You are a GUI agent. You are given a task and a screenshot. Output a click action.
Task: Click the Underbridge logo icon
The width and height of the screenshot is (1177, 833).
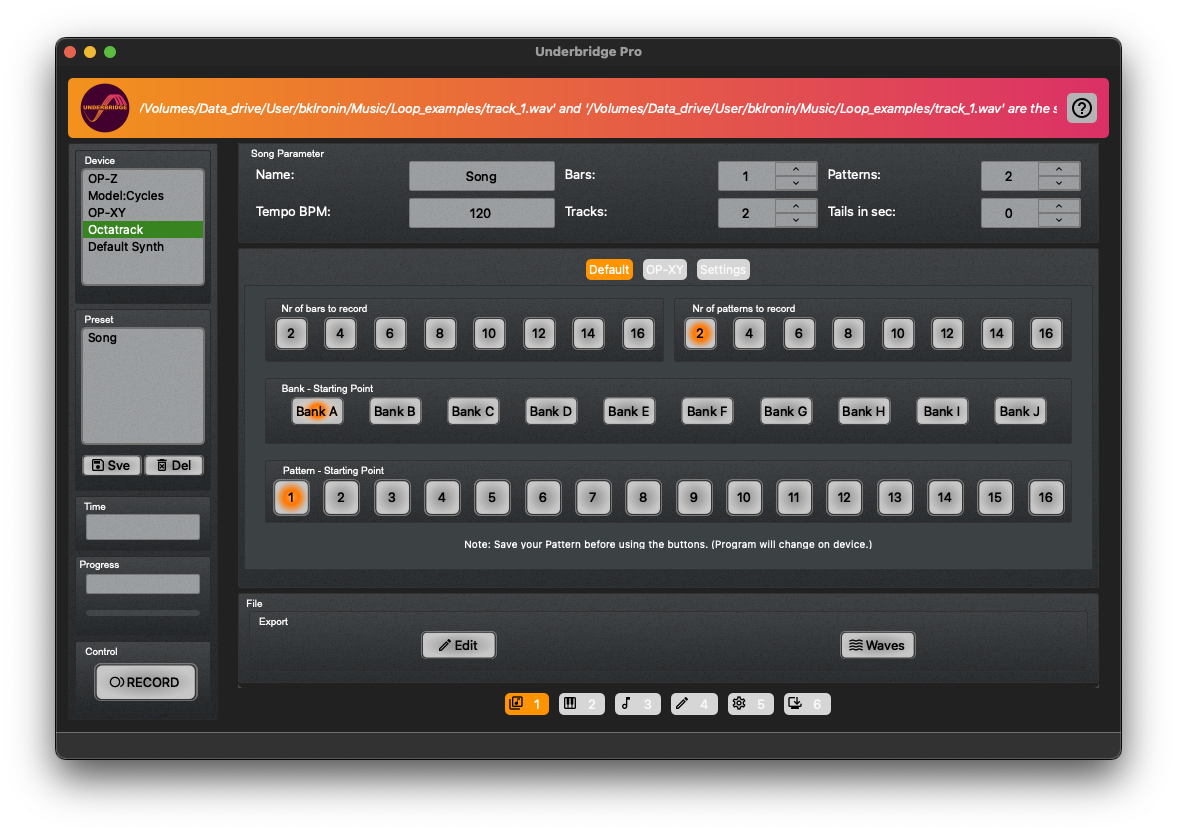click(105, 108)
